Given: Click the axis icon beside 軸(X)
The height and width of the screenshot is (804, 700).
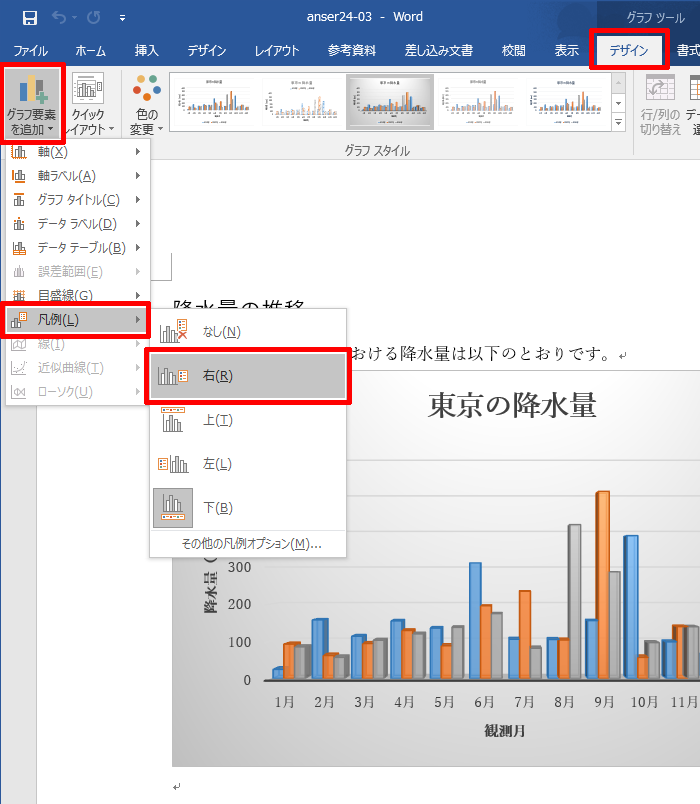Looking at the screenshot, I should (19, 152).
